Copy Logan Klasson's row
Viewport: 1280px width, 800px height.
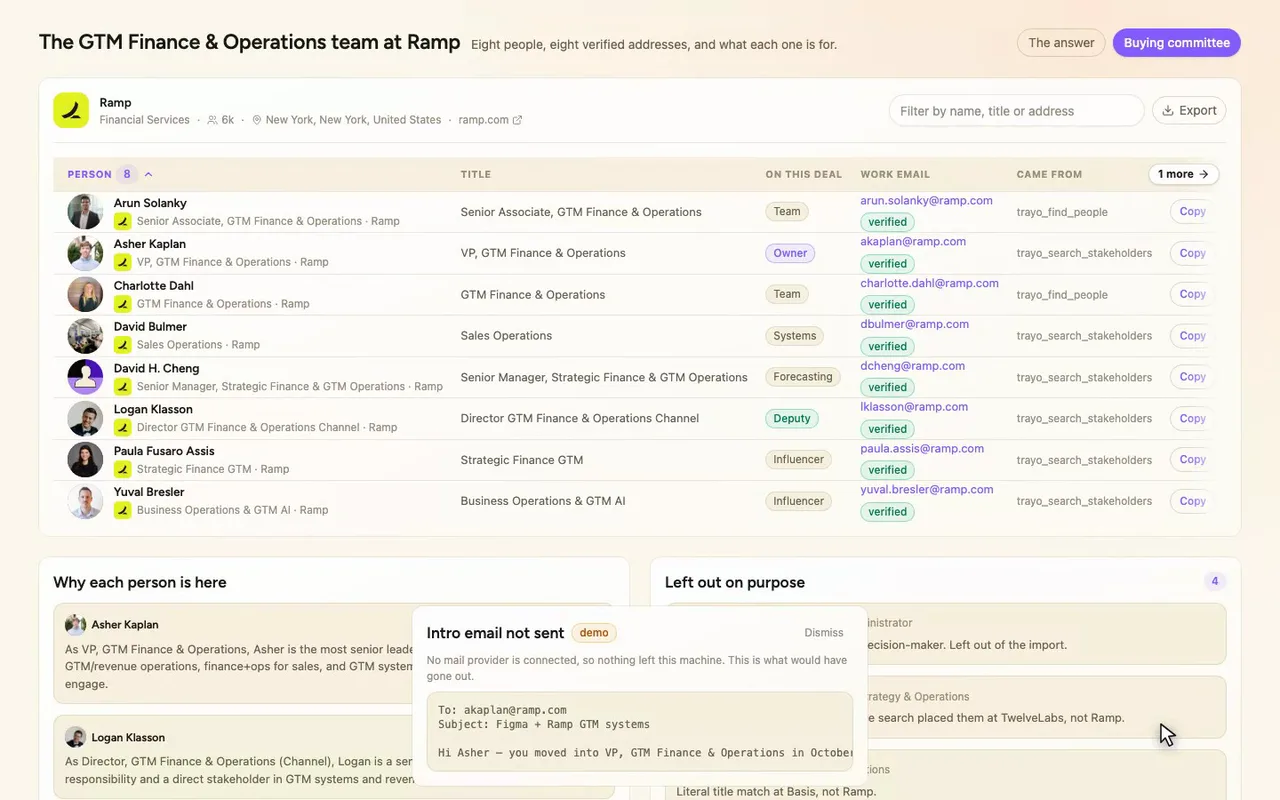tap(1191, 418)
